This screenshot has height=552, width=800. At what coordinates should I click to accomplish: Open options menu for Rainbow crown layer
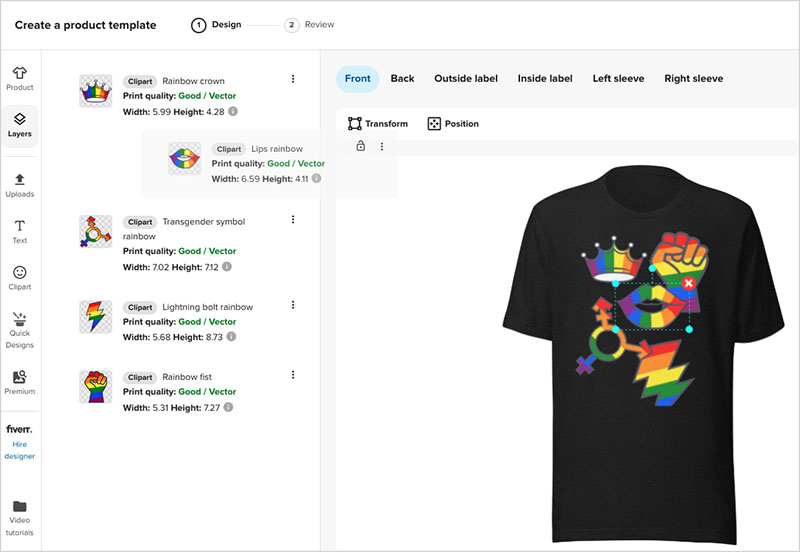tap(293, 79)
